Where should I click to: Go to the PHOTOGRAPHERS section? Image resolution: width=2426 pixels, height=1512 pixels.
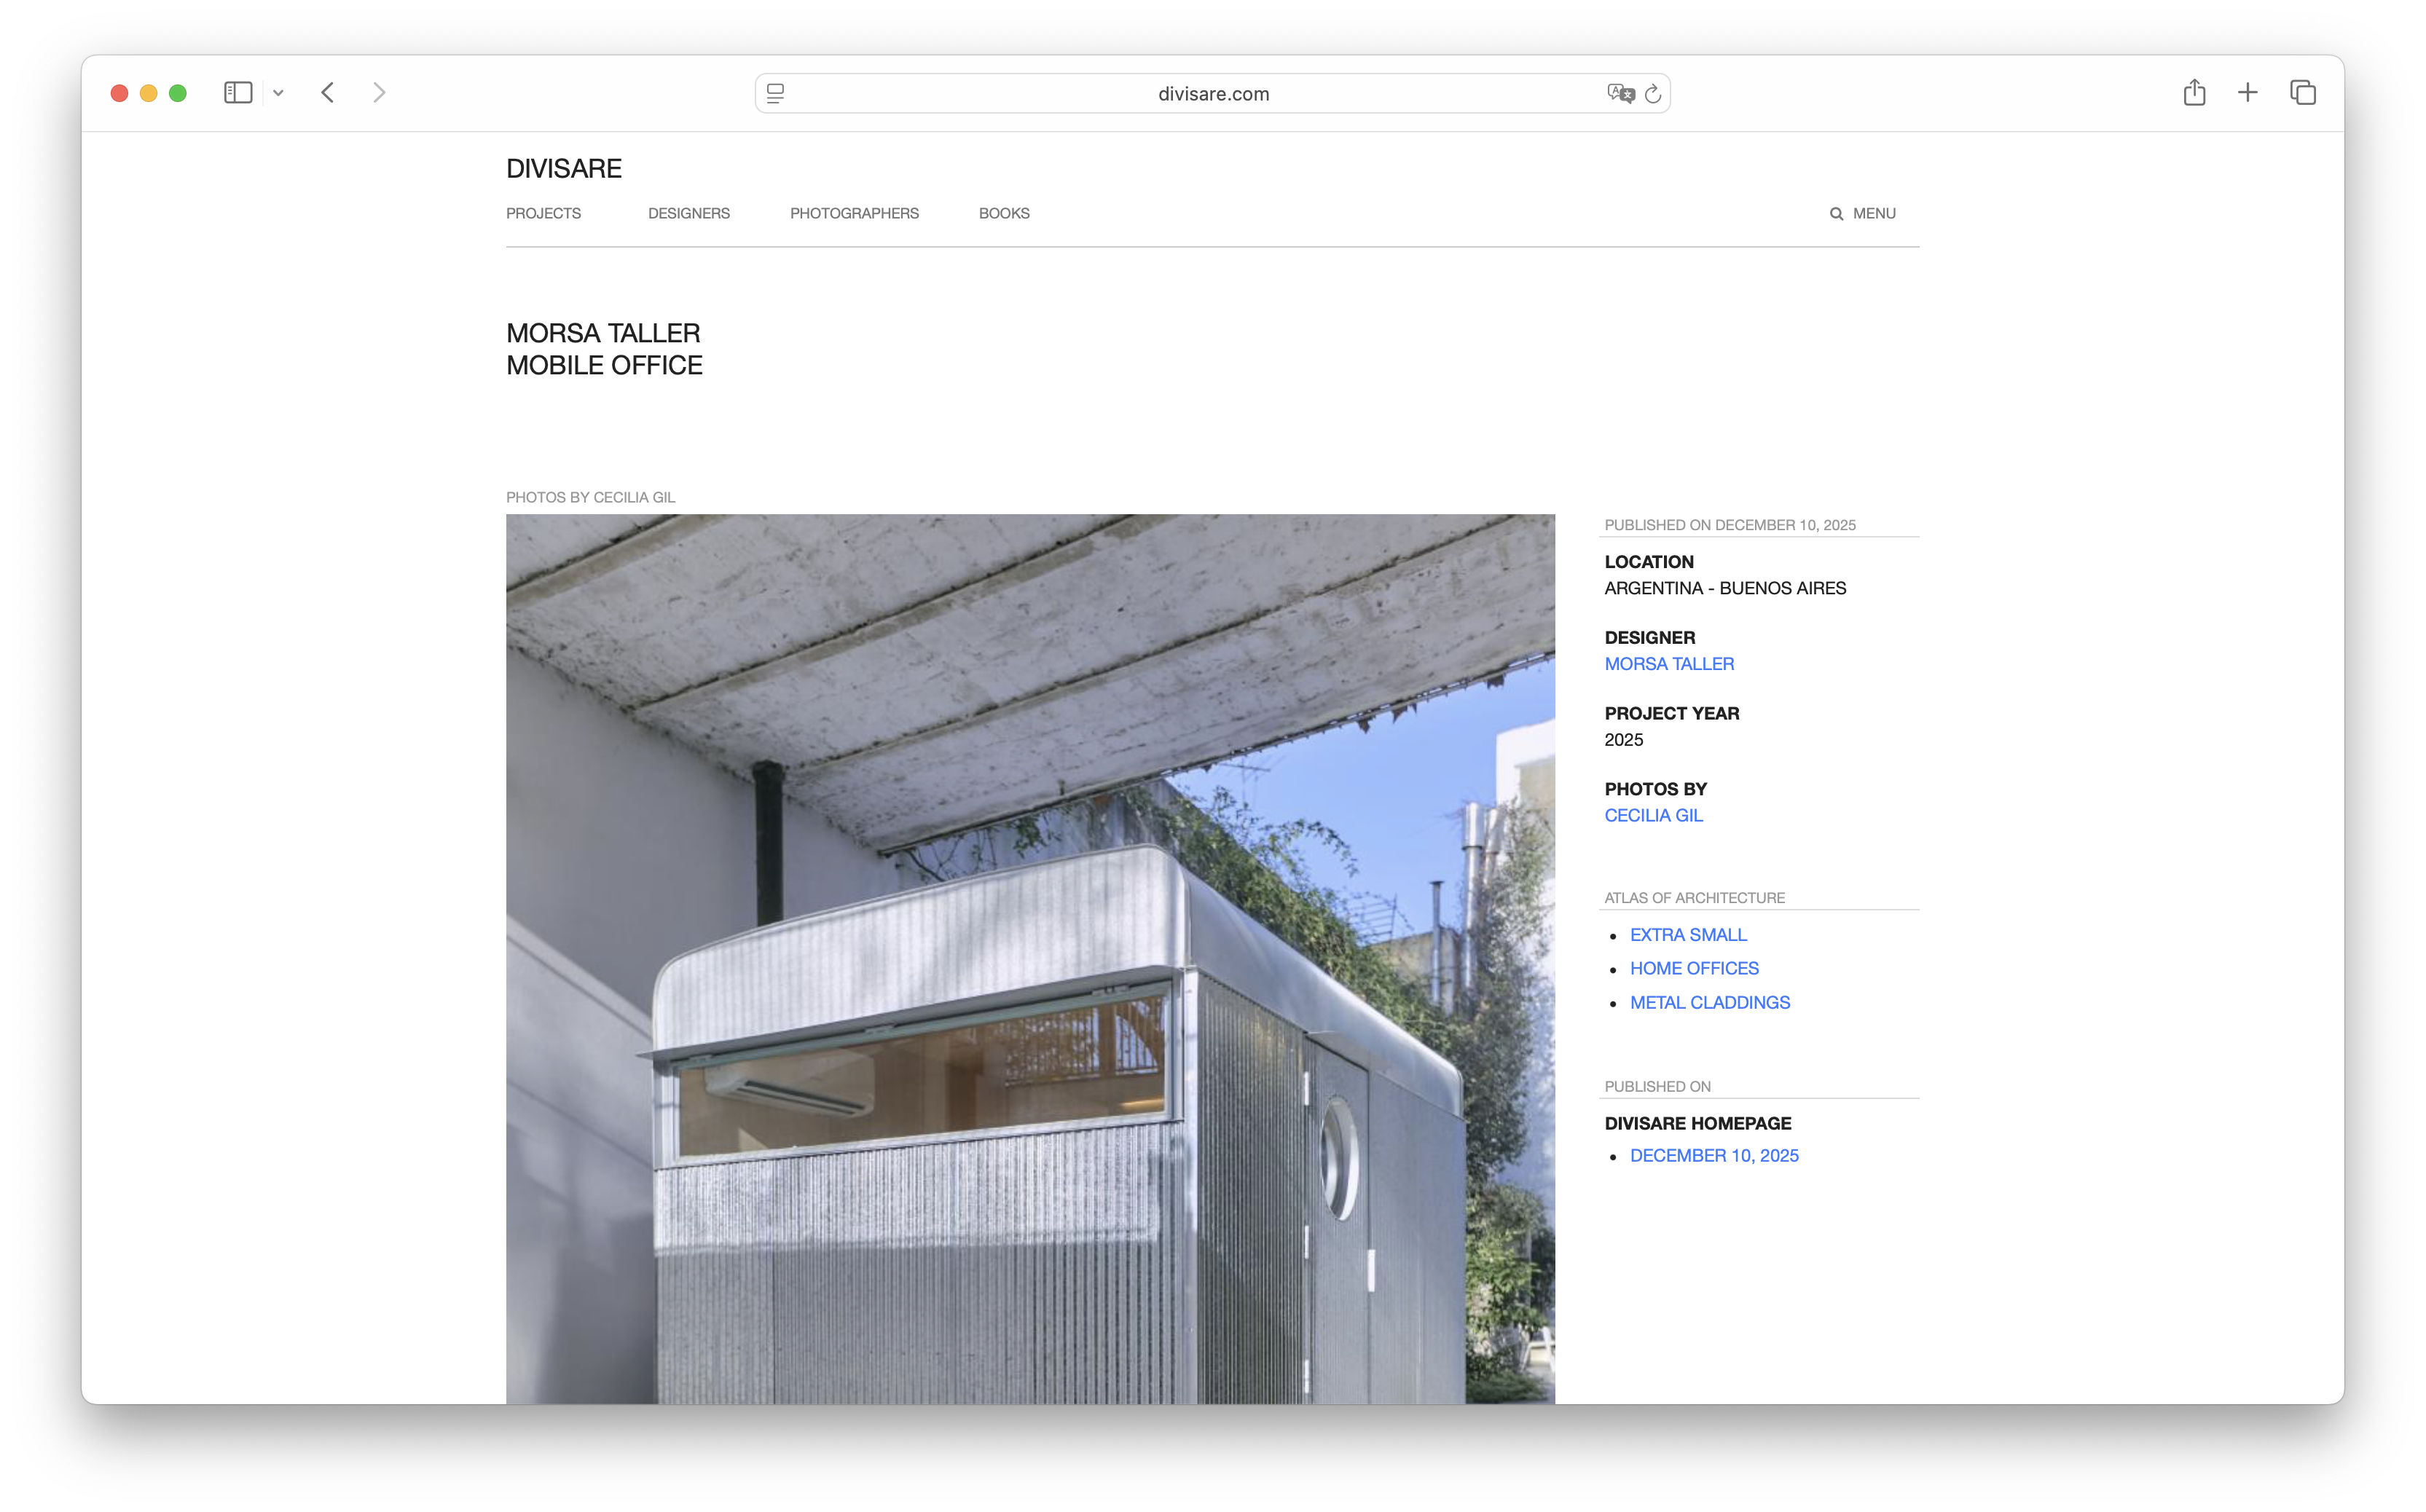[x=854, y=213]
